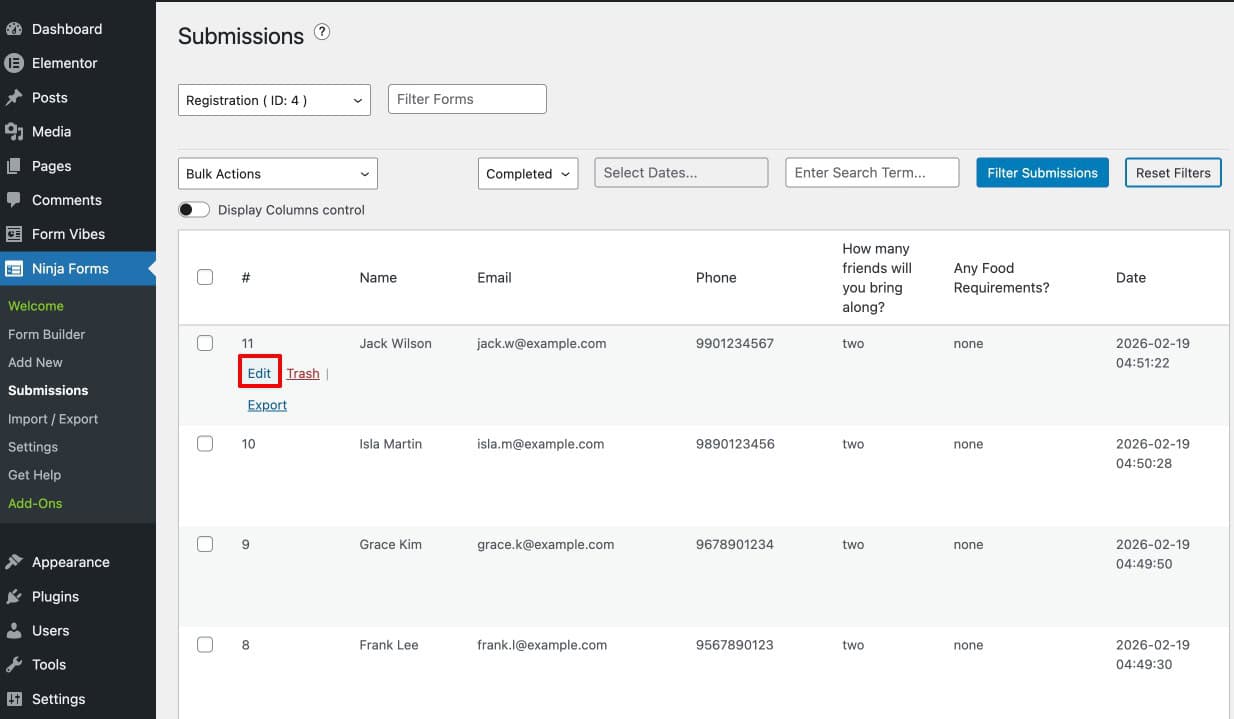Click the Pages icon in sidebar
Screen dimensions: 1234x719
[14, 166]
